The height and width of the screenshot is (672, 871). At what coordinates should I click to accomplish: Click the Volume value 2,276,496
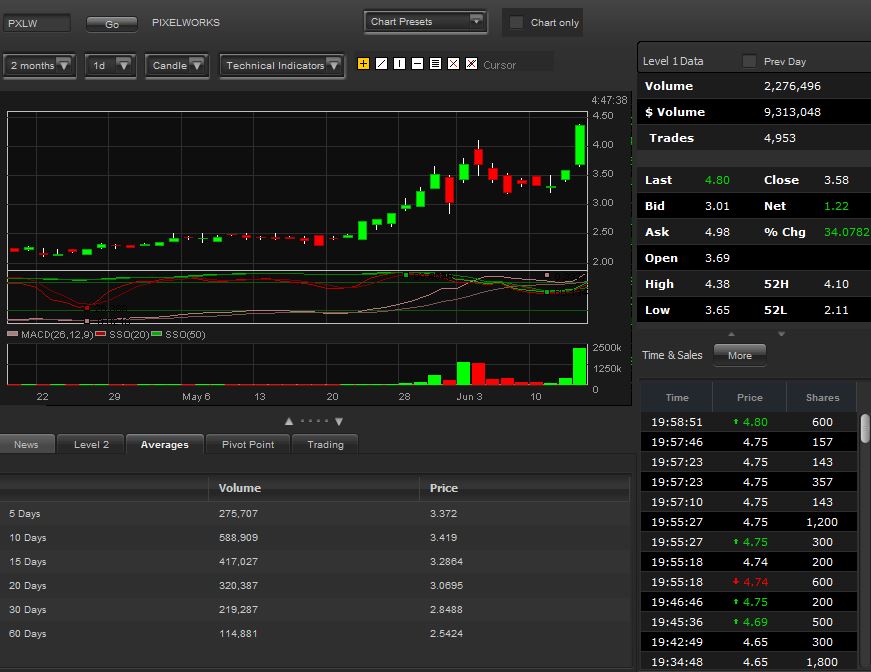coord(792,86)
